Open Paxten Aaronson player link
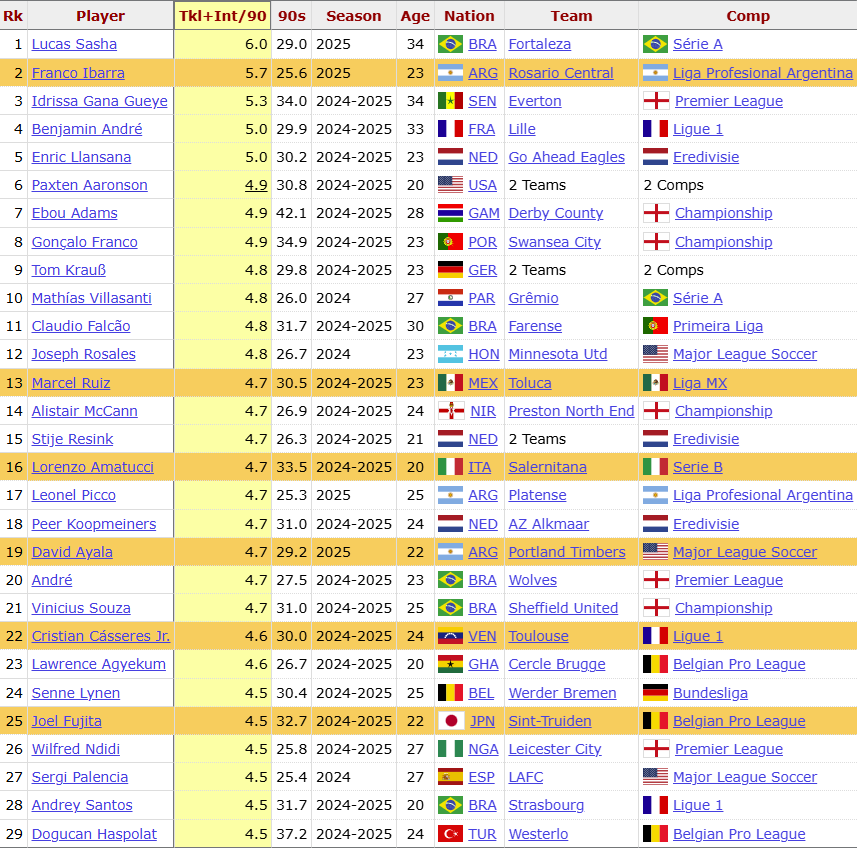Viewport: 857px width, 848px height. pos(90,185)
